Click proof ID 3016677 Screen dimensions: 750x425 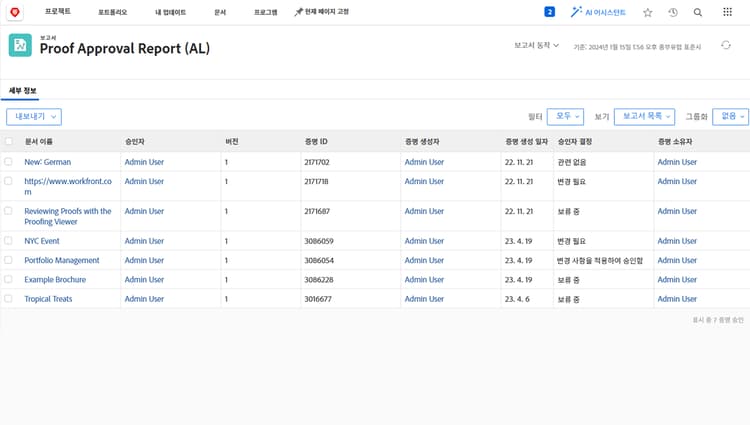coord(318,299)
